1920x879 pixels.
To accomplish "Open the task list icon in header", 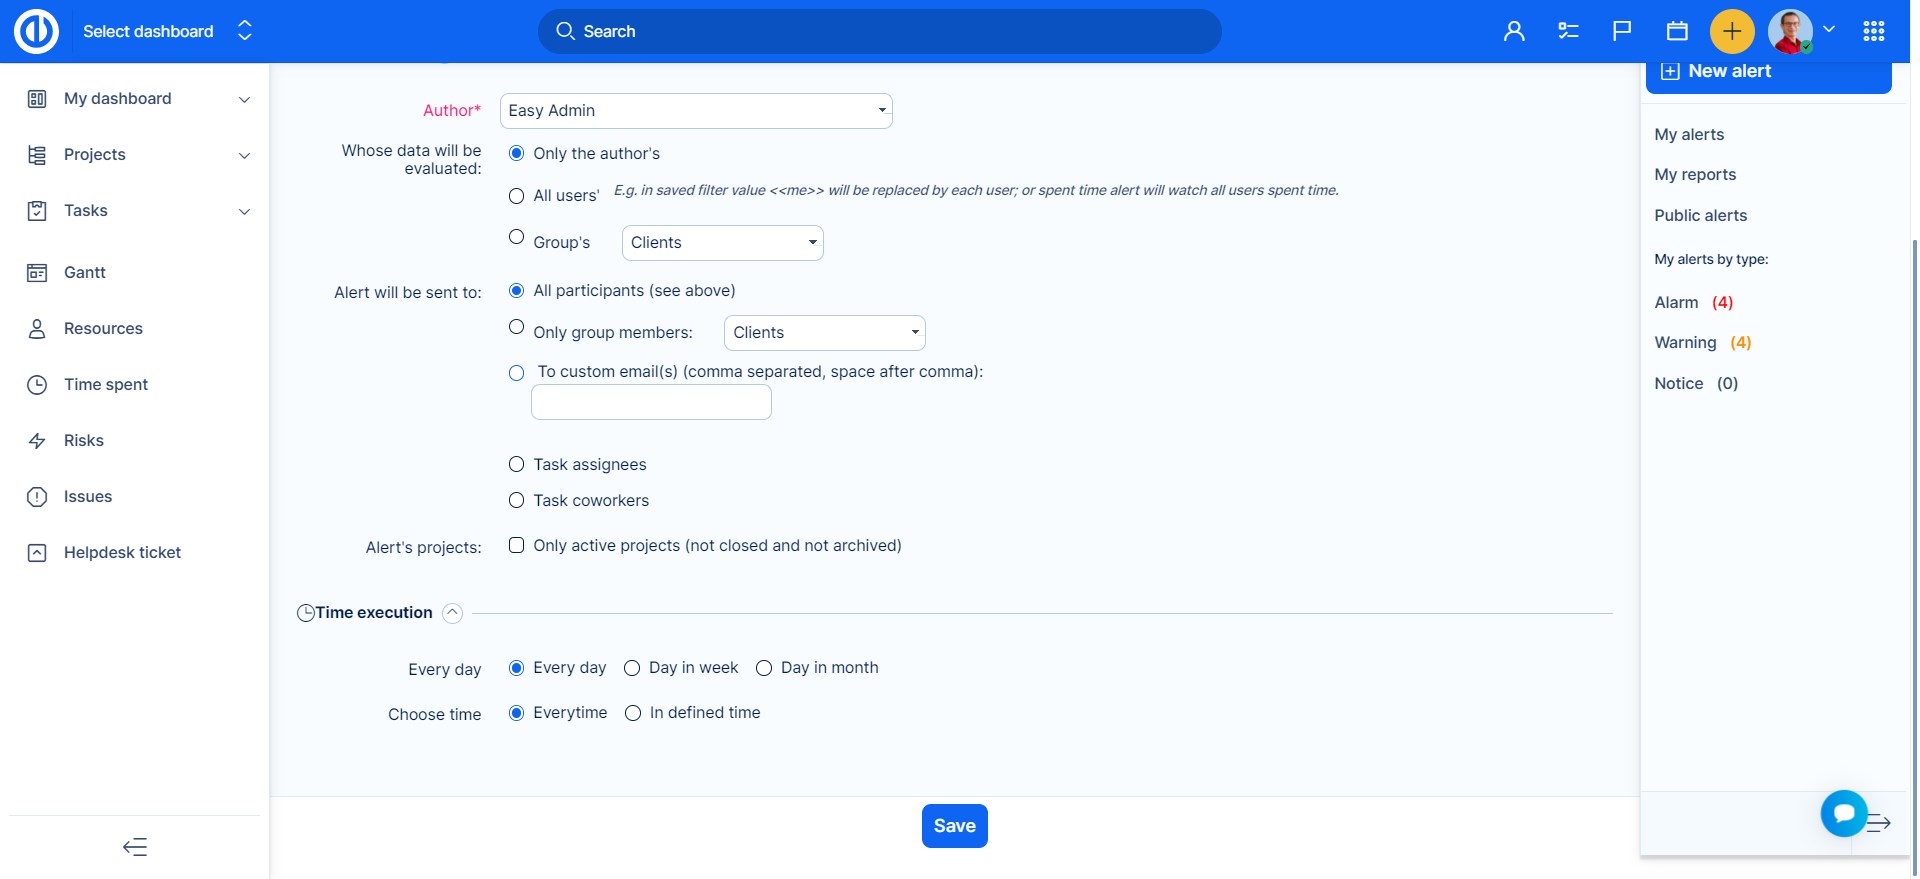I will (1568, 31).
